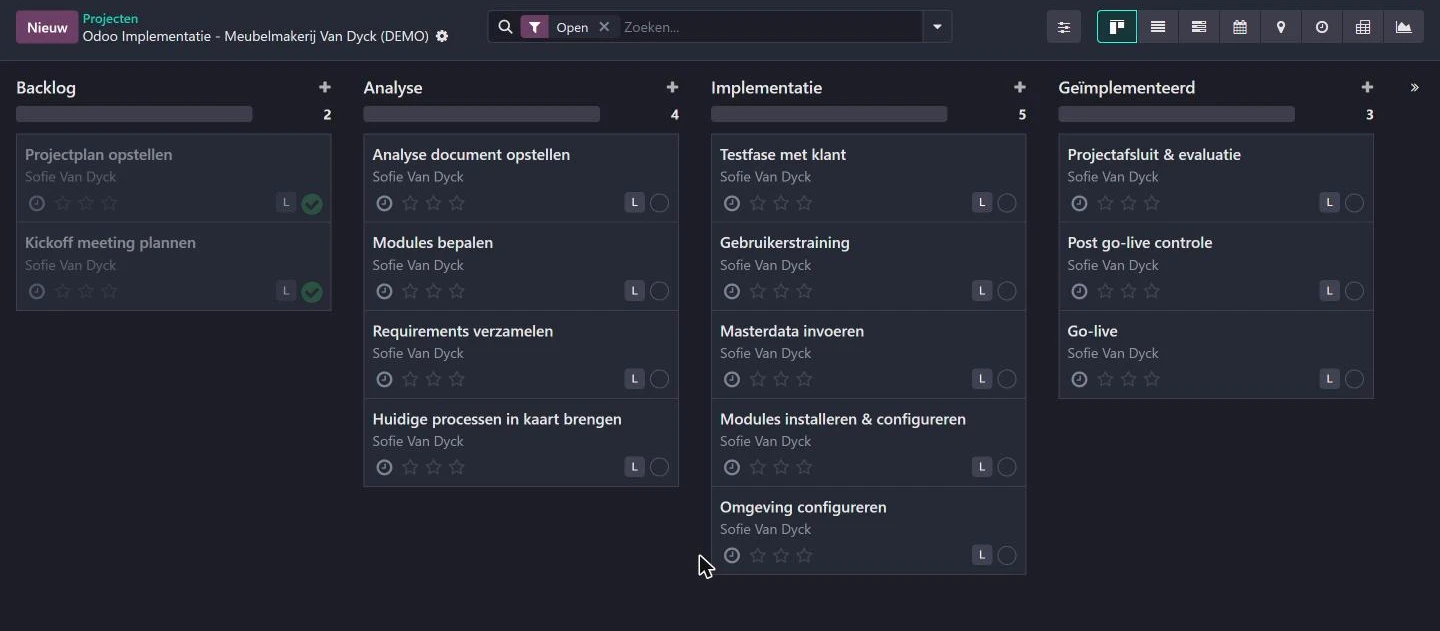Toggle state circle on Projectafsluit & evaluatie
Screen dimensions: 1440x631
tap(1354, 203)
